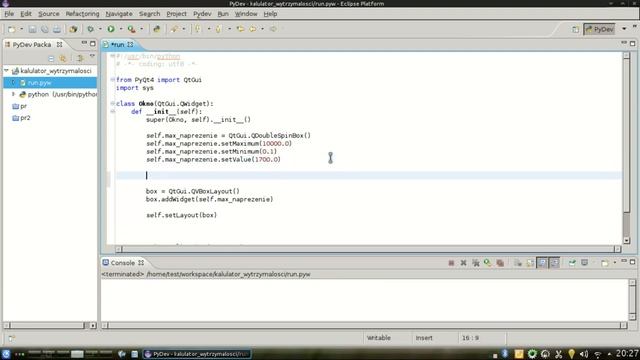
Task: Click Remove Launch X icon in Console
Action: click(463, 263)
